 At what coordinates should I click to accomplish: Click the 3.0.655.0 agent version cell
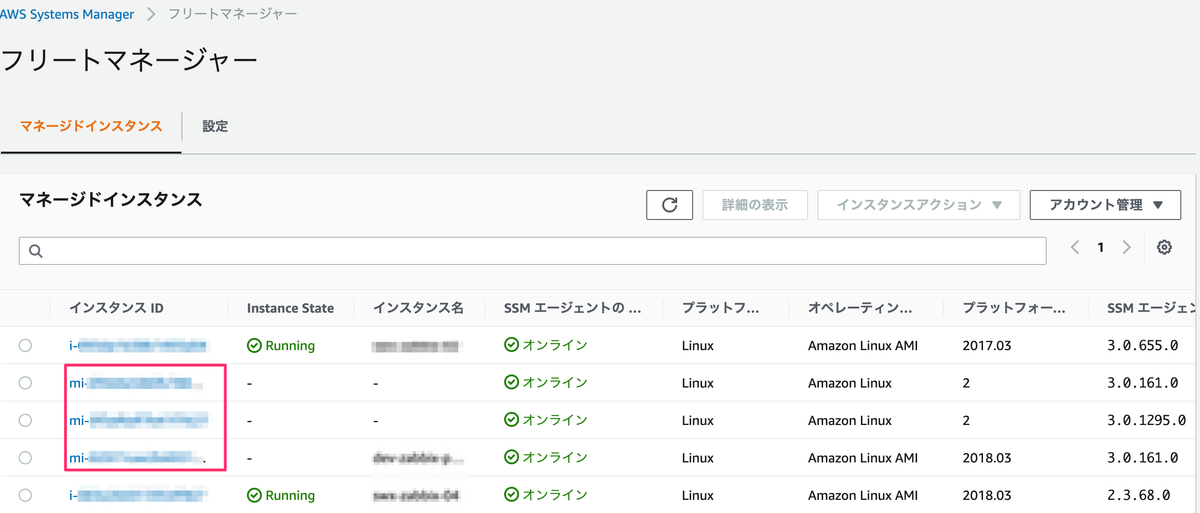click(x=1143, y=345)
